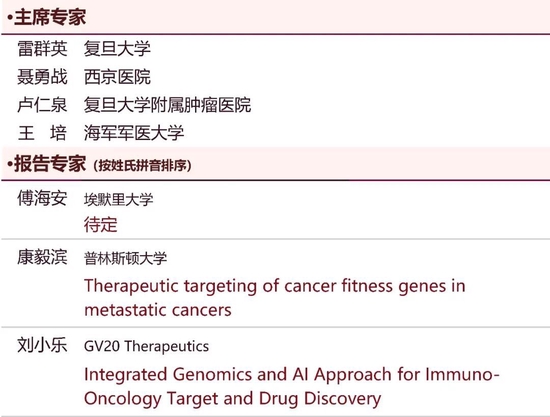The height and width of the screenshot is (417, 550).
Task: Click 普林斯顿大学 affiliation
Action: tap(125, 259)
